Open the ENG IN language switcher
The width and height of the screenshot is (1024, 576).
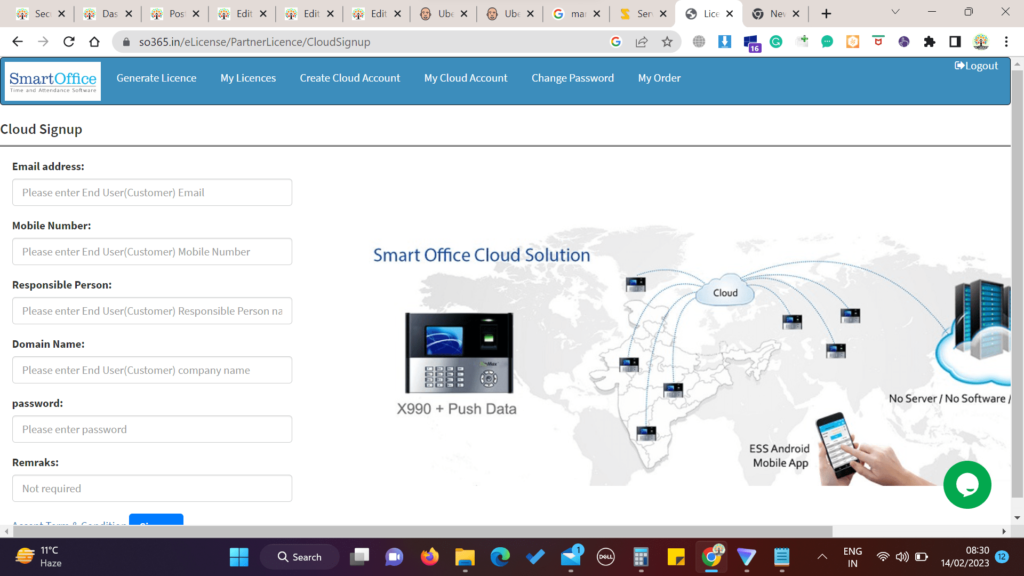(x=853, y=556)
